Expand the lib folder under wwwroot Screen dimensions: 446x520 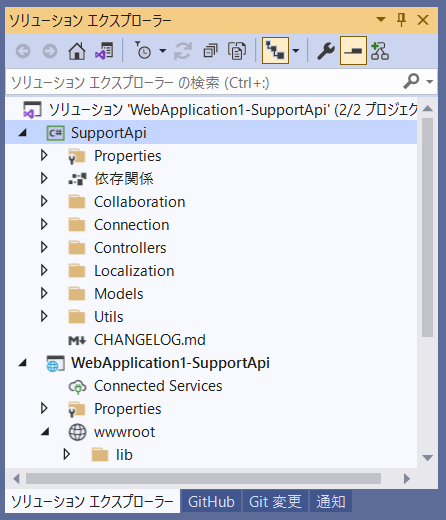66,454
